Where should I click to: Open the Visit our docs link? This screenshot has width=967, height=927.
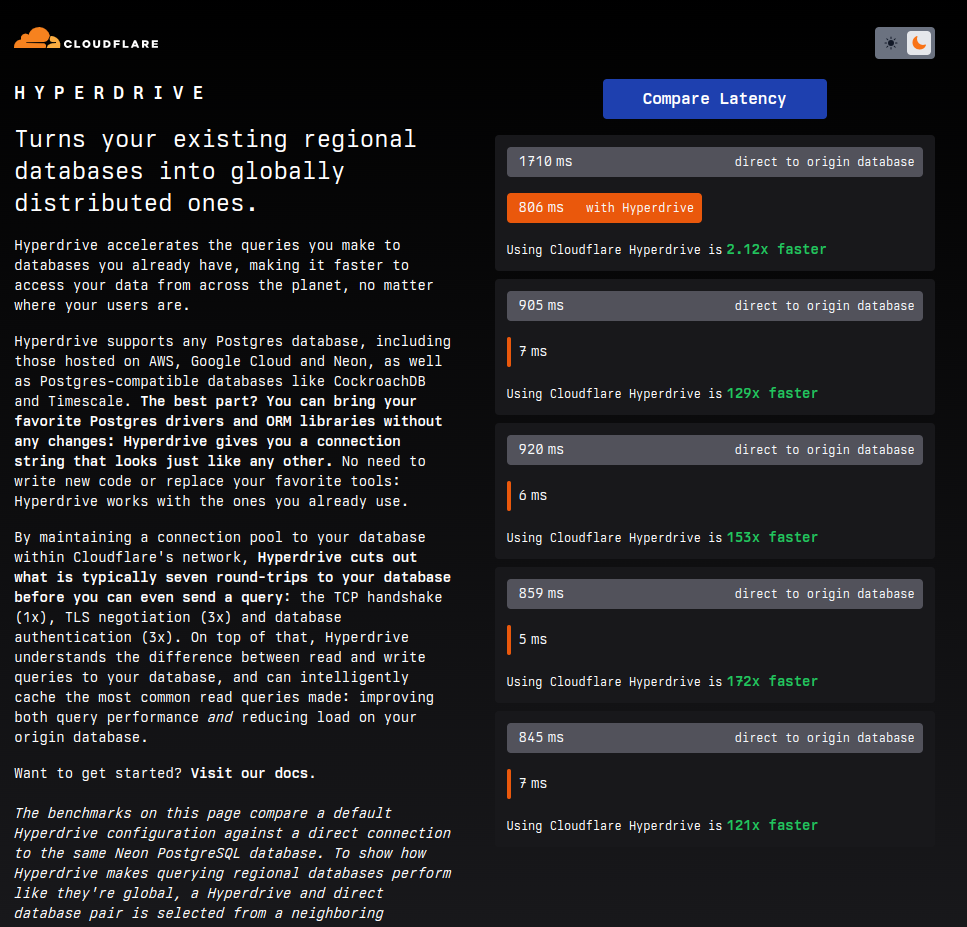click(253, 773)
